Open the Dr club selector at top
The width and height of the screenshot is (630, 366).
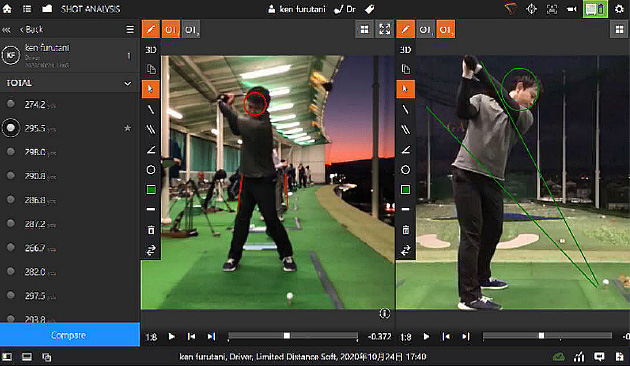tap(345, 9)
